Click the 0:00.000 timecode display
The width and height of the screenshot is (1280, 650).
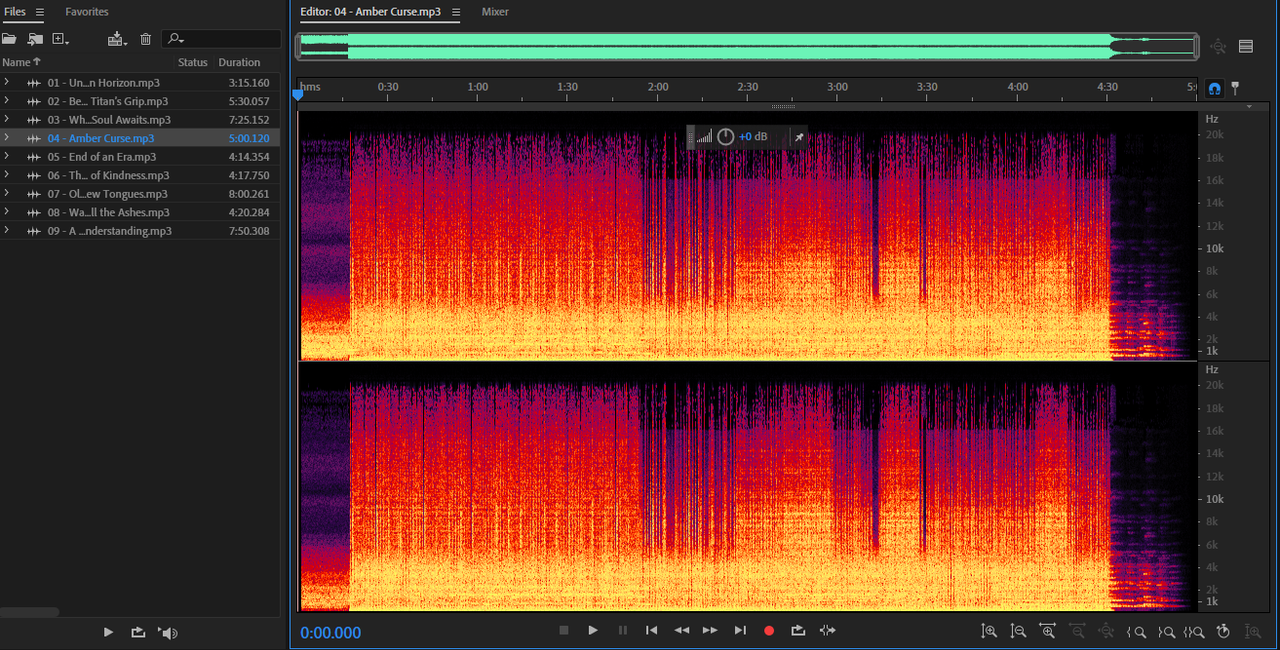pyautogui.click(x=331, y=633)
